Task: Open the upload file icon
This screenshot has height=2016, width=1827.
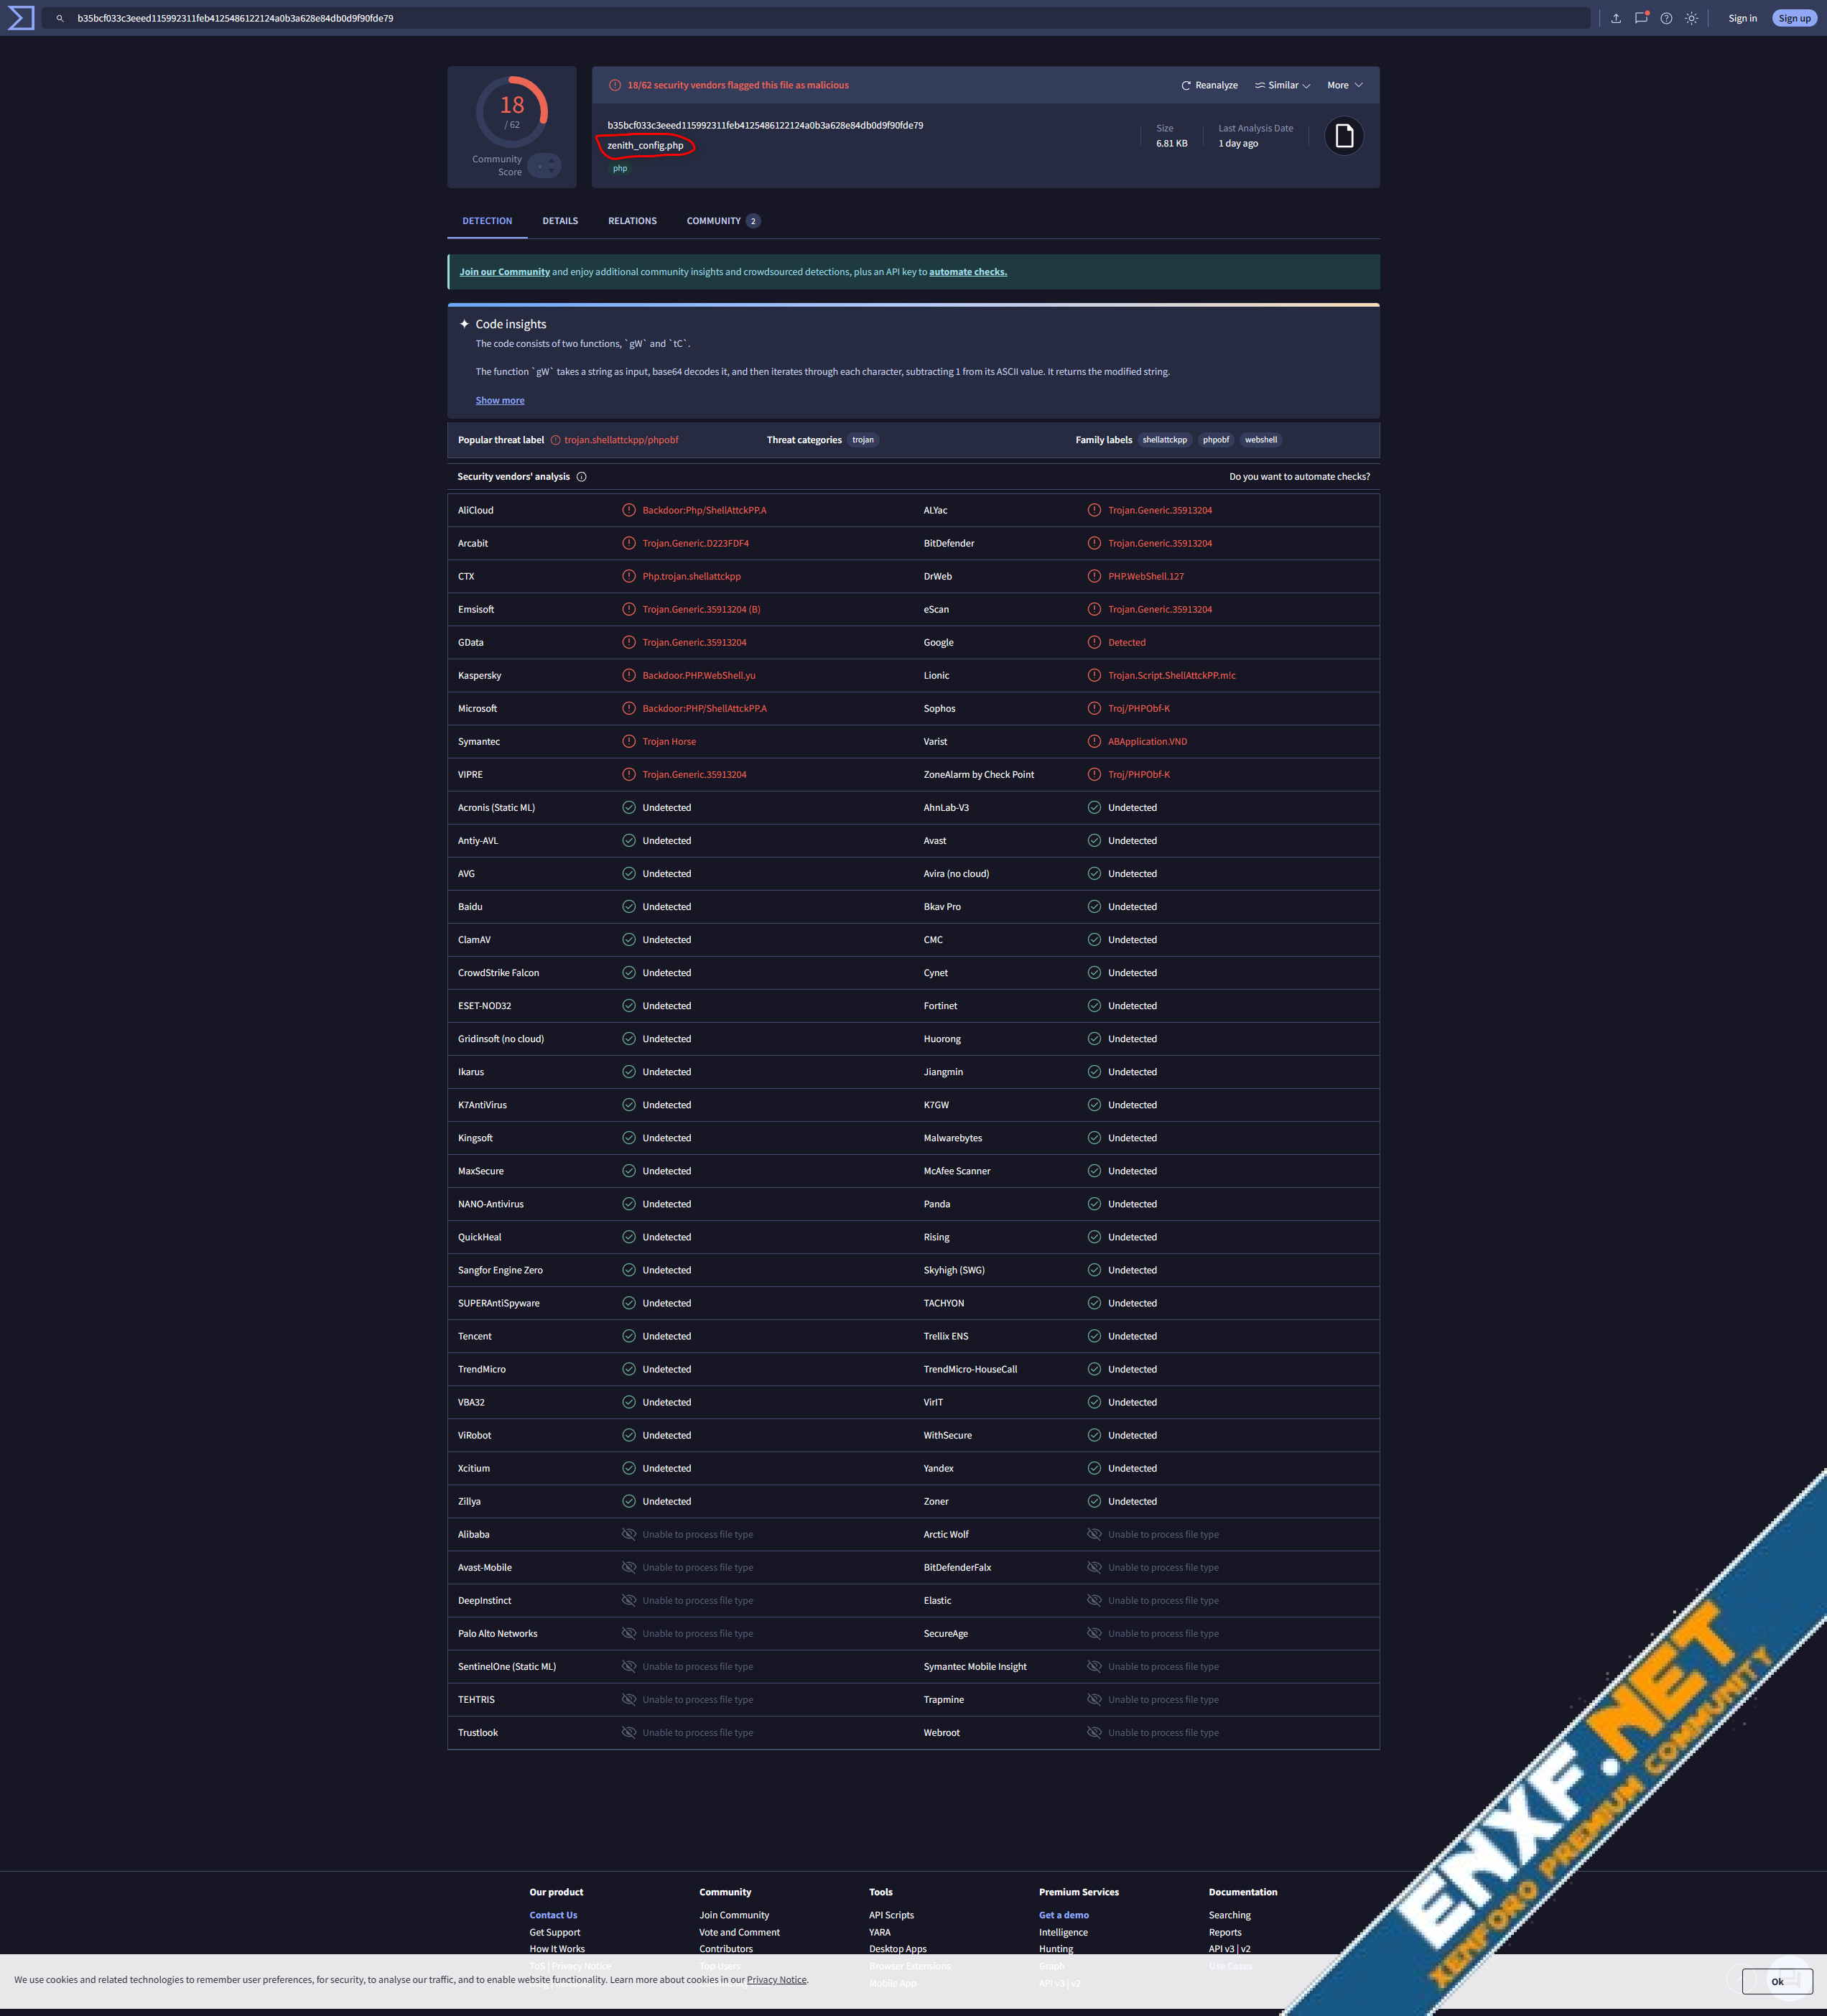Action: pos(1615,18)
